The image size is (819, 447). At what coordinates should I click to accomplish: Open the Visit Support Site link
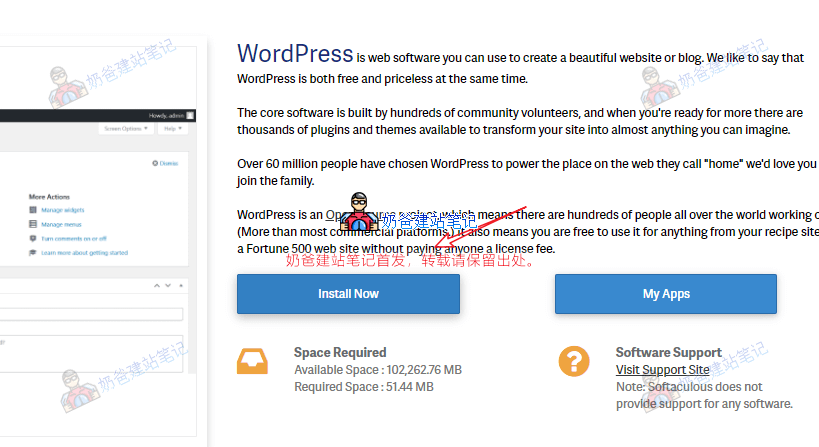coord(662,370)
